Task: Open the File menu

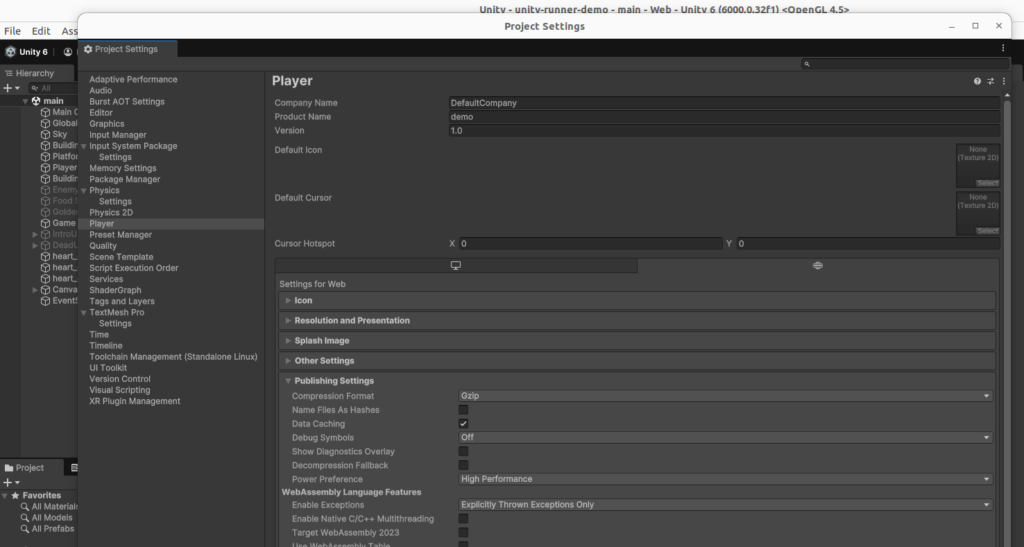Action: (x=12, y=31)
